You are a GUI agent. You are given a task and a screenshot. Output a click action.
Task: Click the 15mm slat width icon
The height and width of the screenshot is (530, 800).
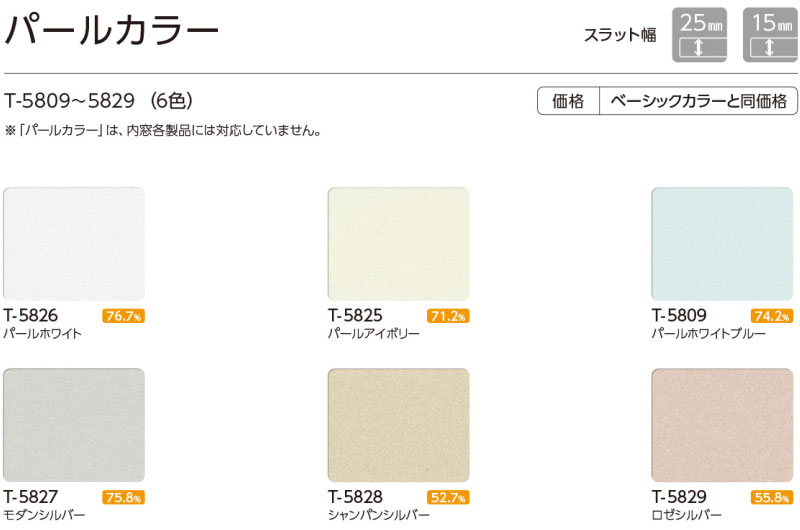(x=768, y=36)
